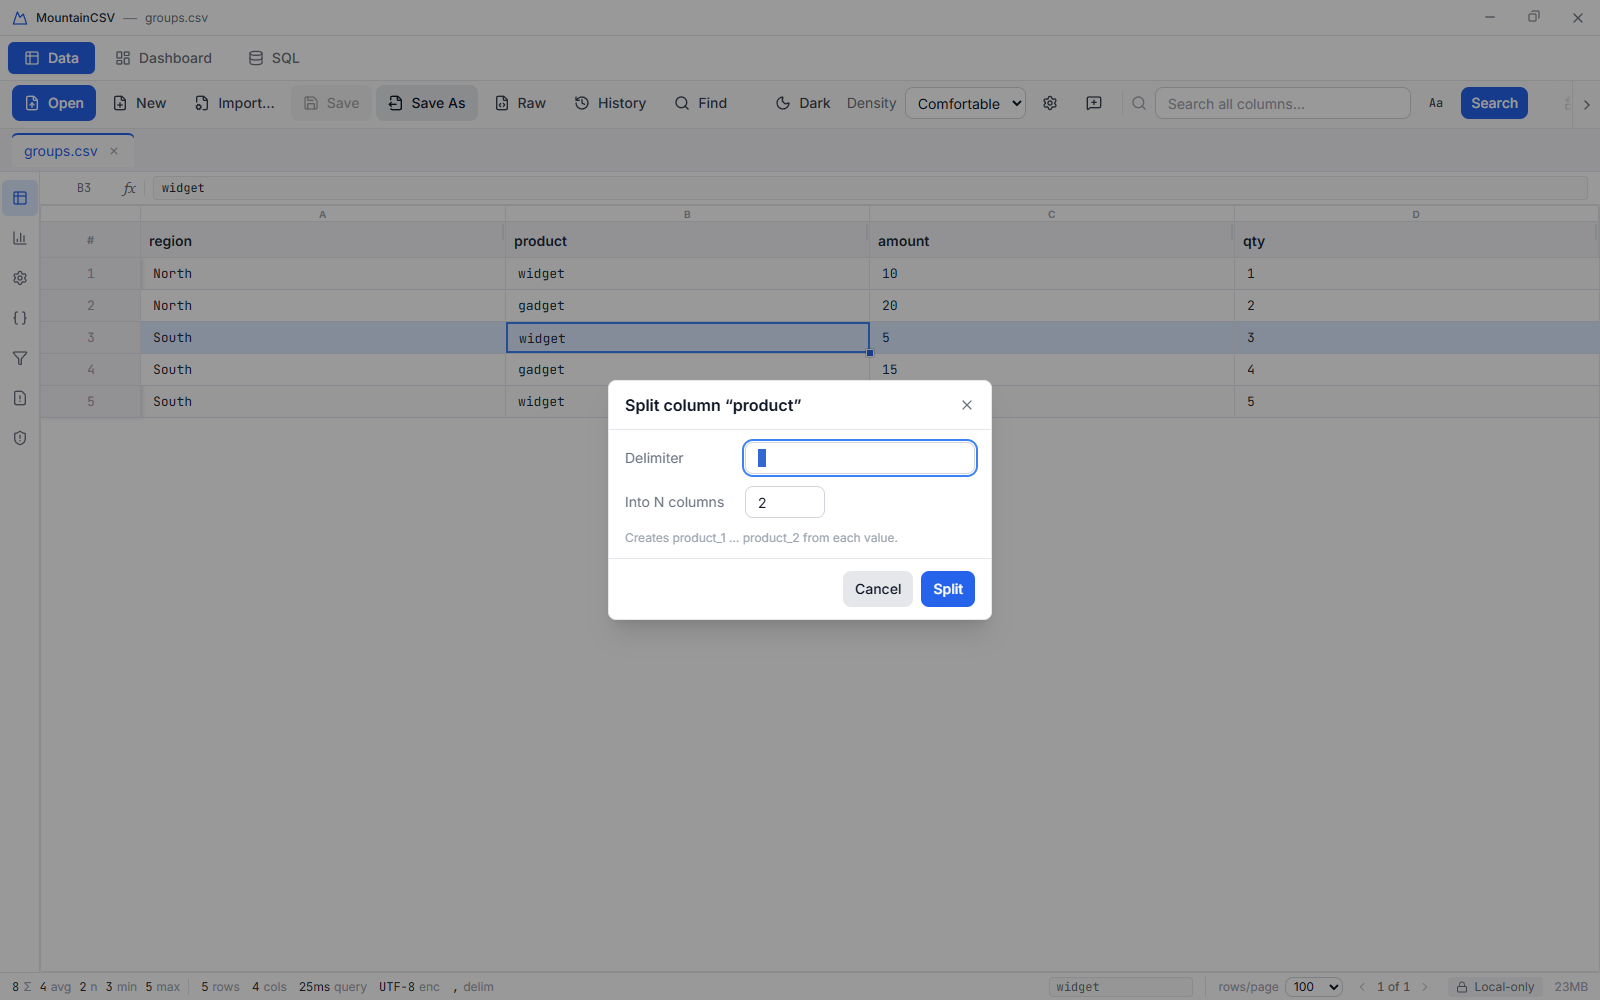Click the disabled Save button
This screenshot has height=1000, width=1600.
click(x=331, y=103)
